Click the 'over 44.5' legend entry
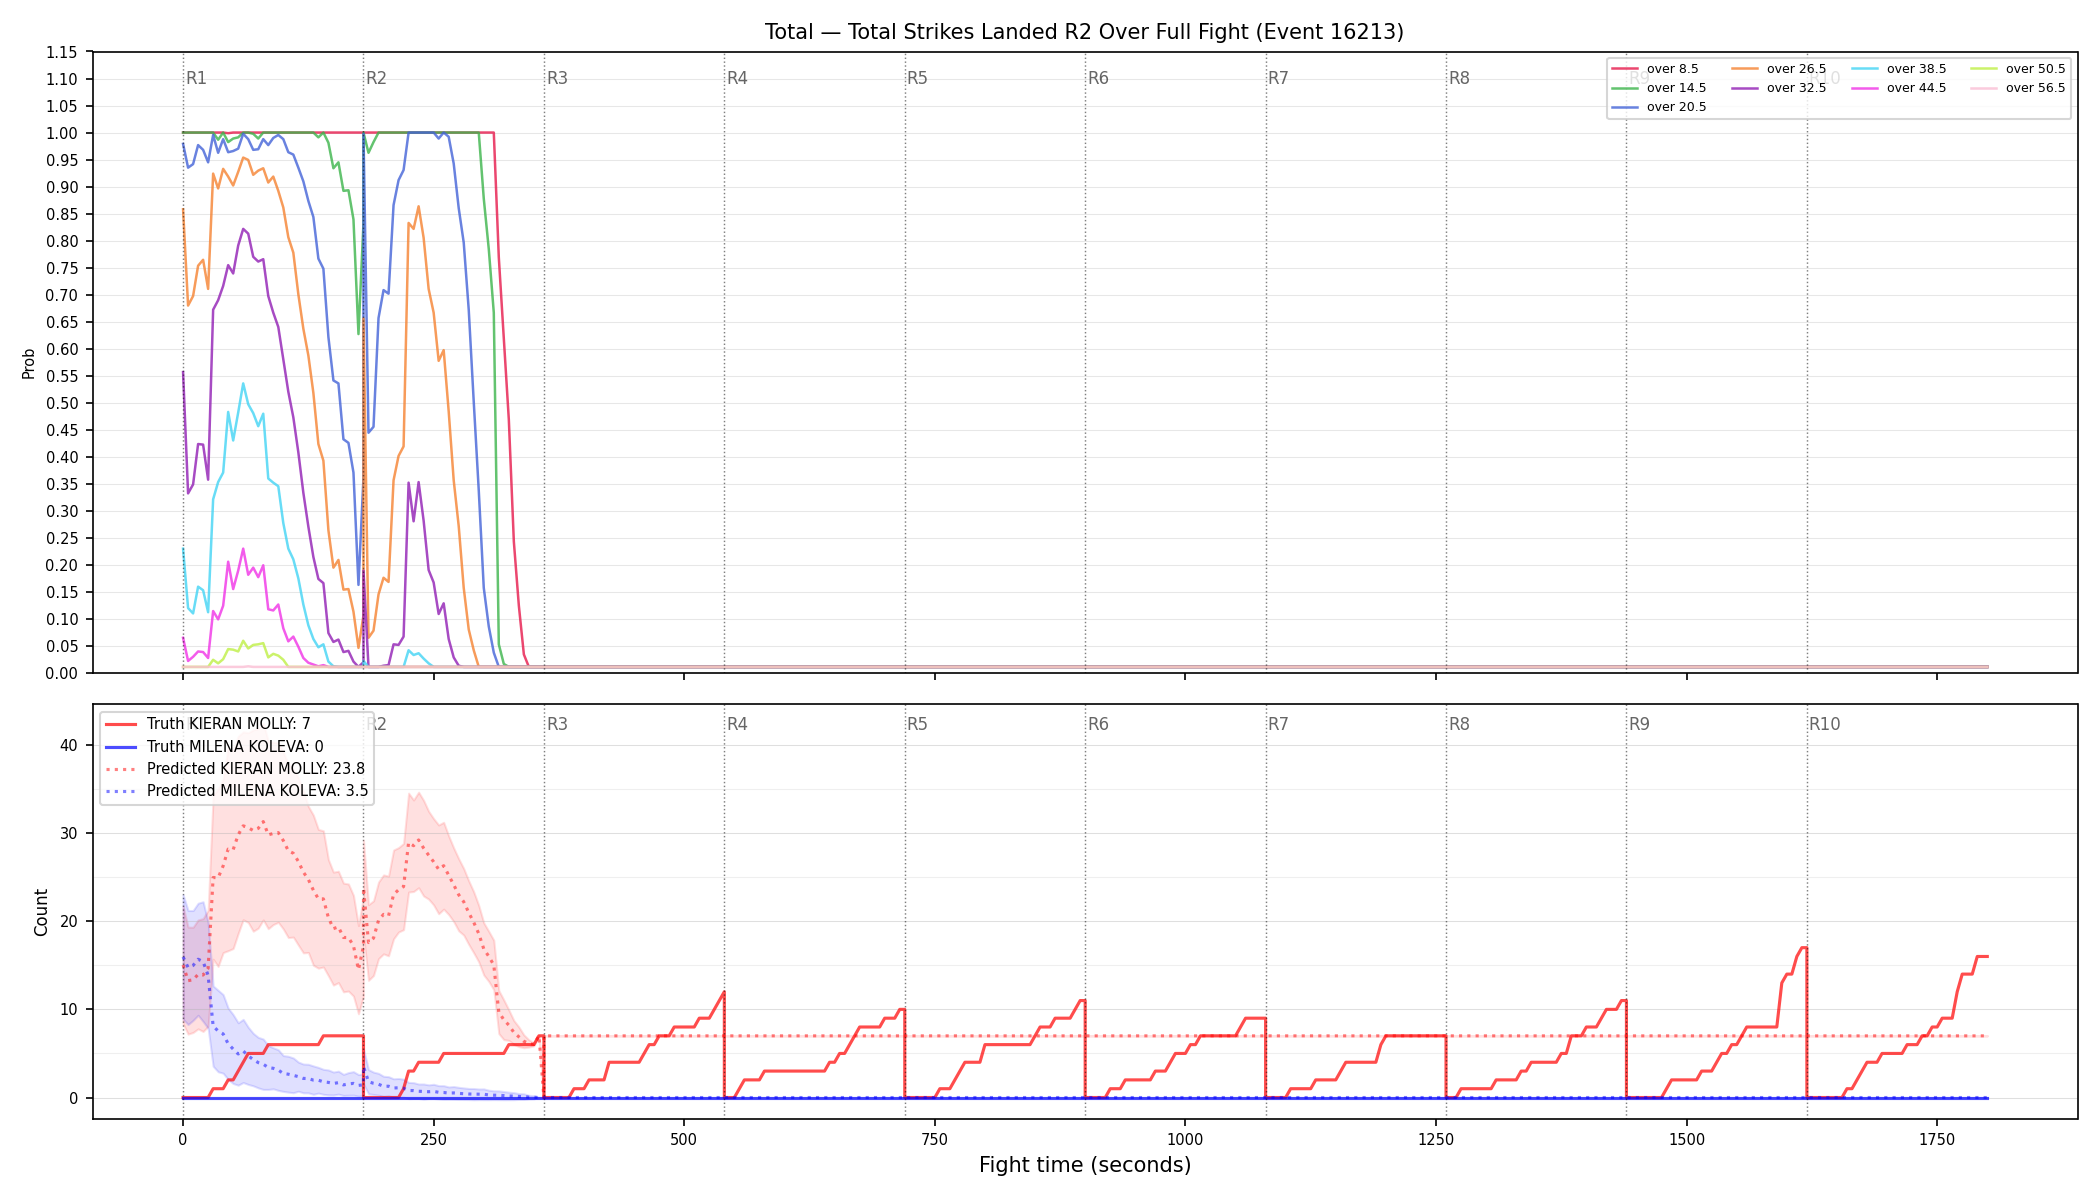Viewport: 2100px width, 1200px height. 1900,88
